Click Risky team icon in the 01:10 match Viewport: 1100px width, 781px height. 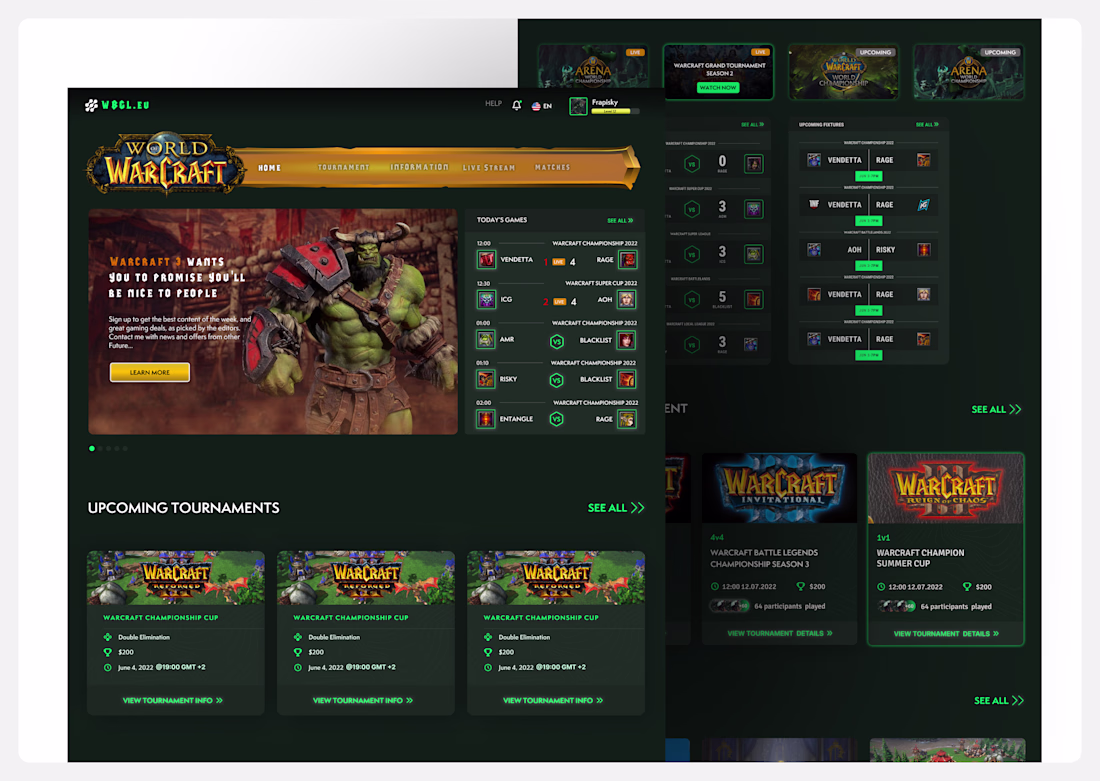click(x=485, y=379)
